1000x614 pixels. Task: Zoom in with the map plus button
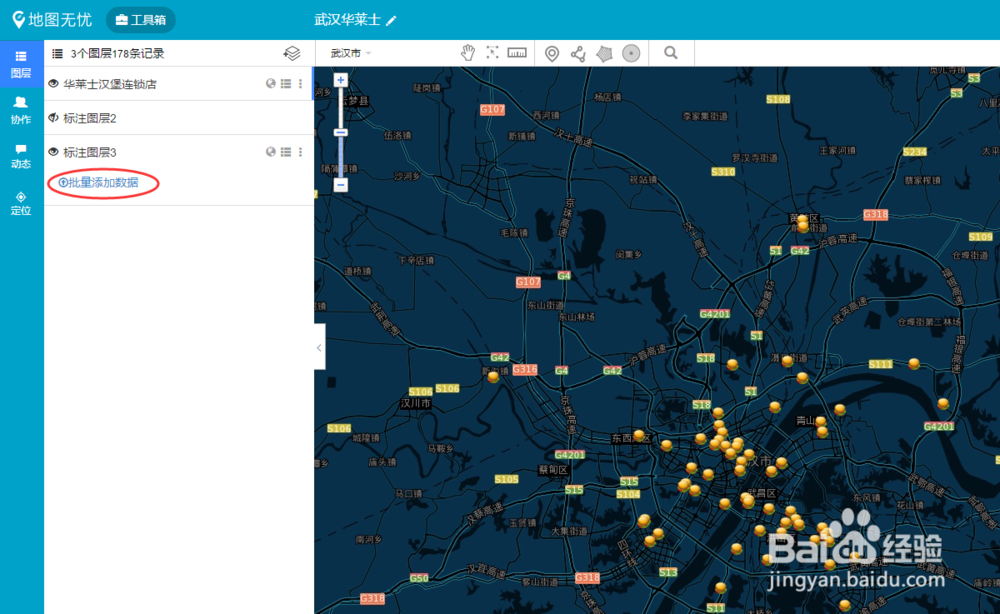pyautogui.click(x=341, y=80)
